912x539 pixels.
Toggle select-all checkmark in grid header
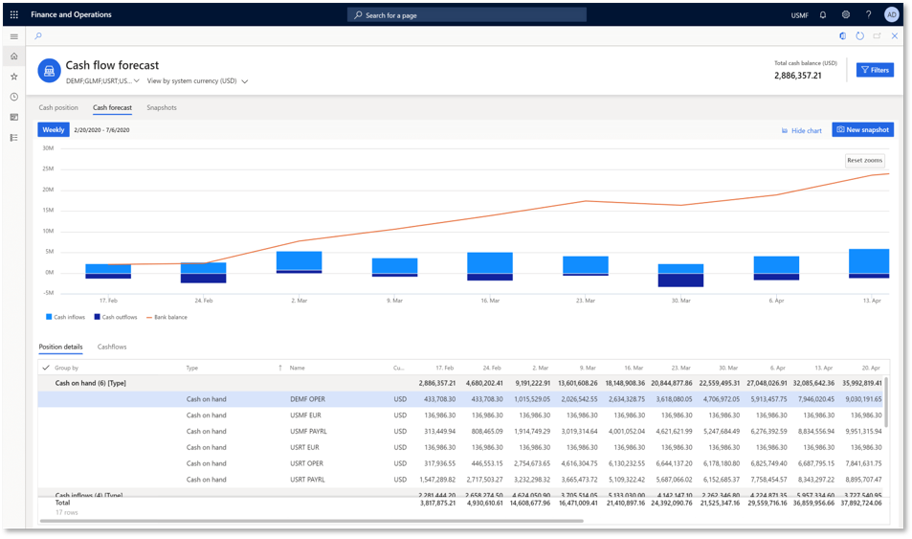(x=46, y=367)
